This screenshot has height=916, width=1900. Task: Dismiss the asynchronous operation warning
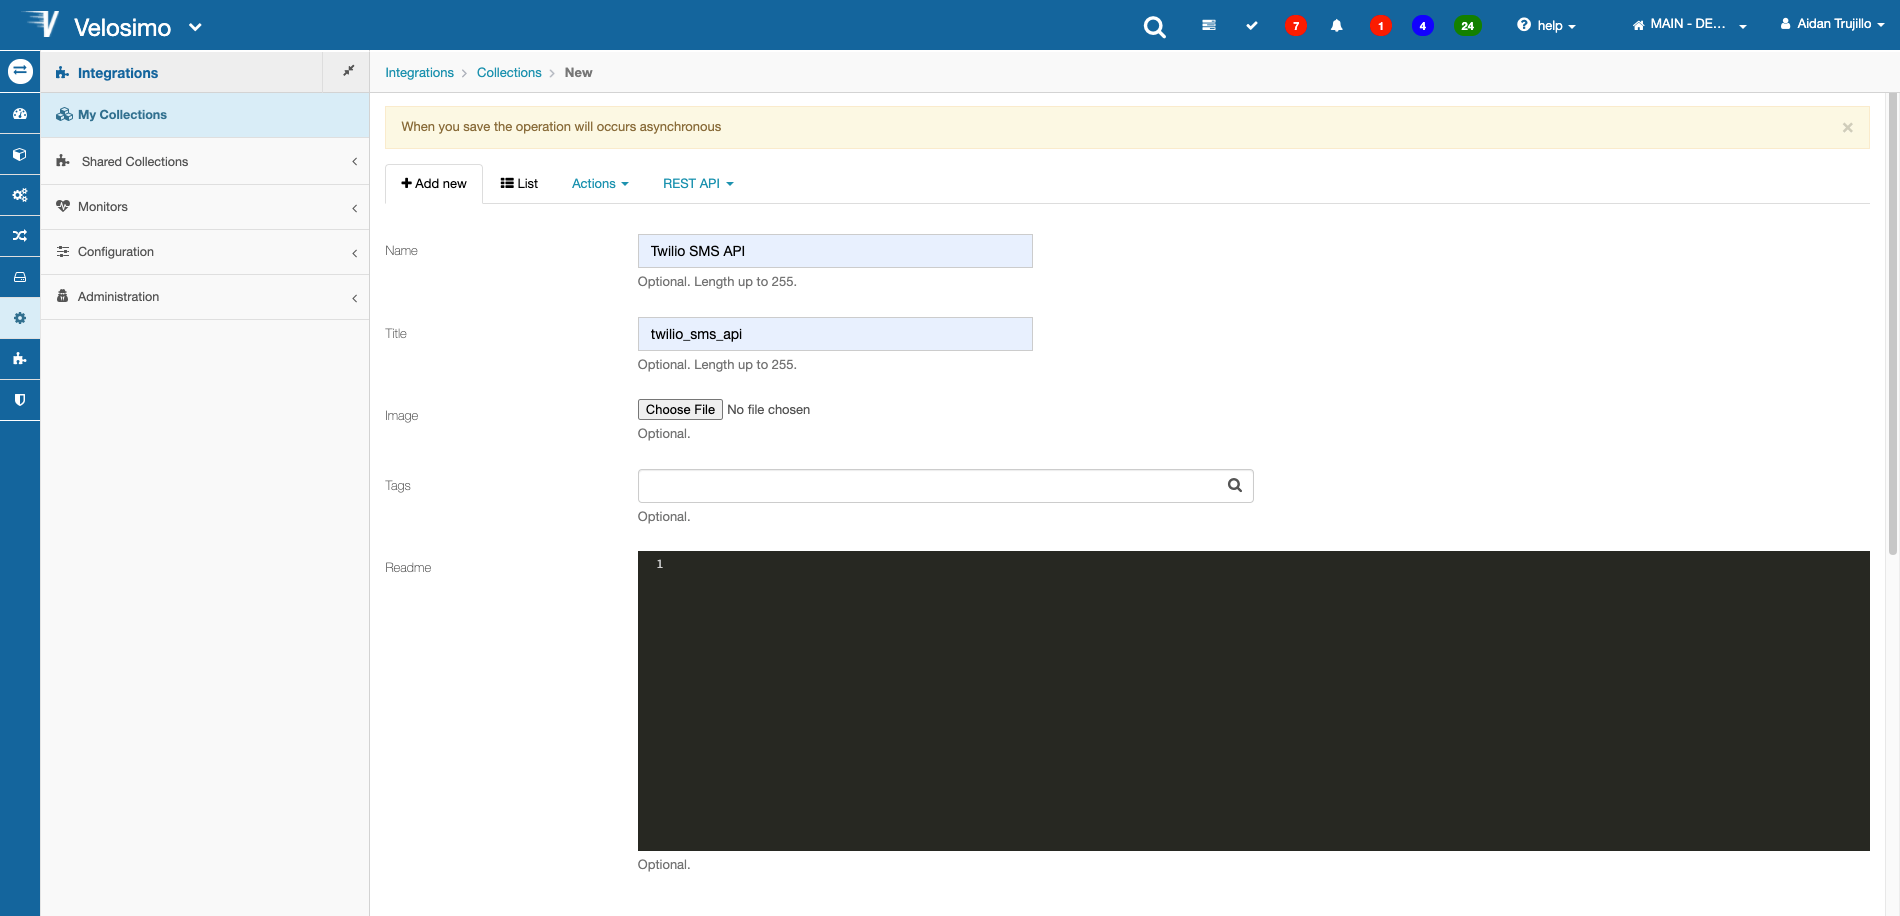[x=1847, y=127]
